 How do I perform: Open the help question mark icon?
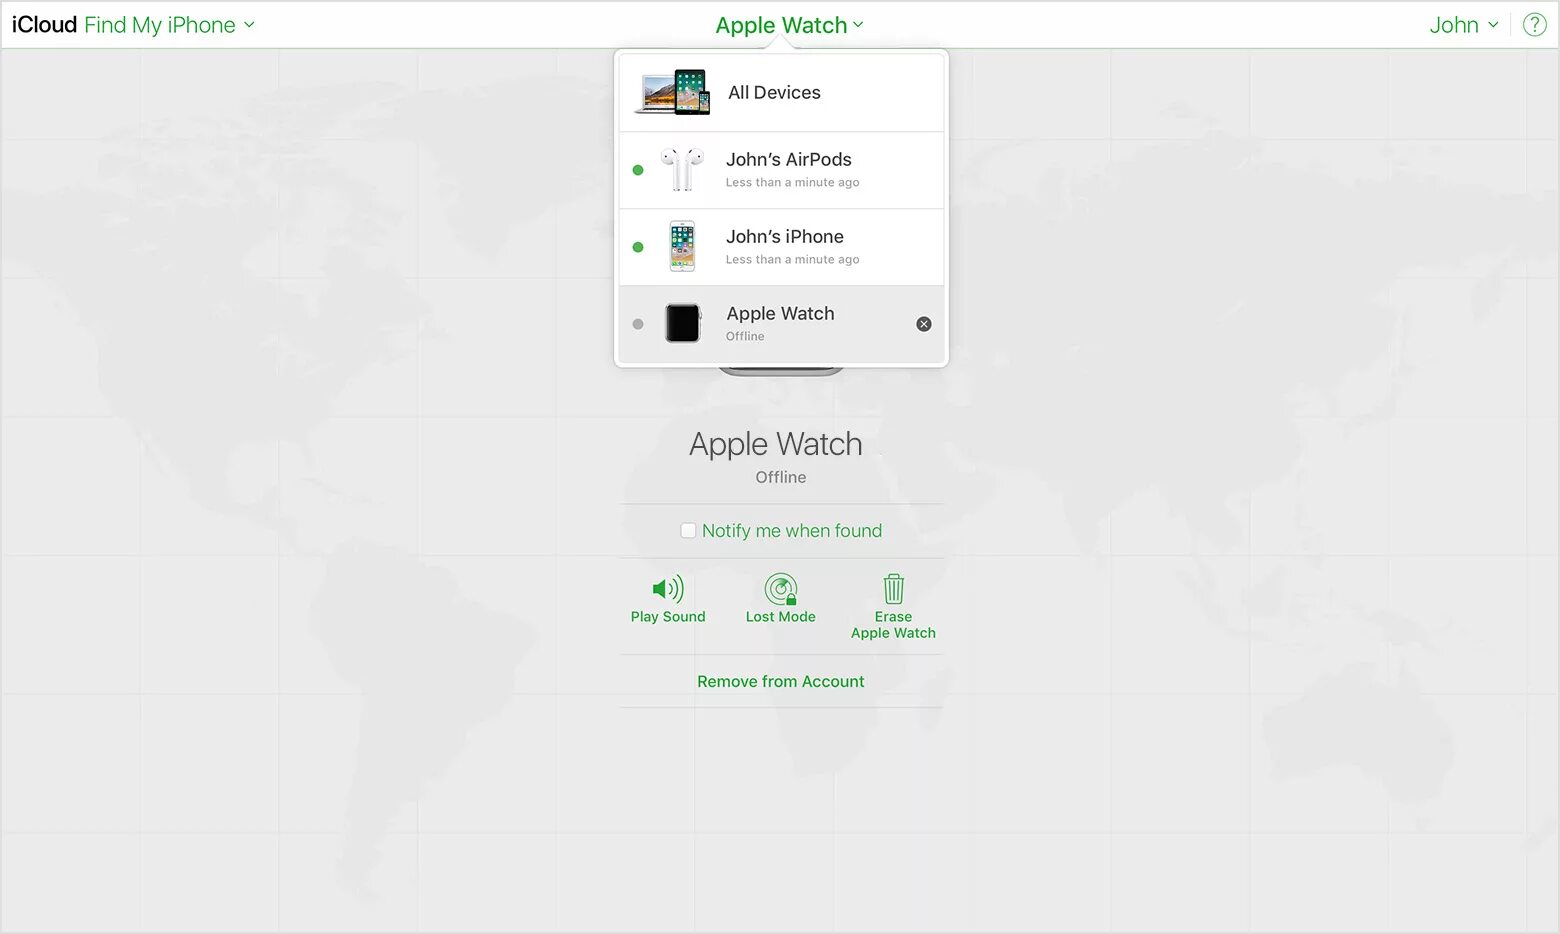[x=1534, y=25]
